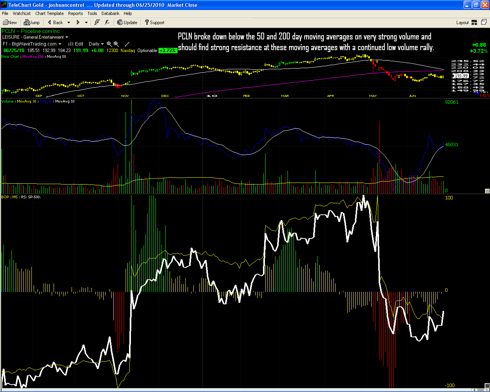Viewport: 490px width, 392px height.
Task: Click the Update globe icon
Action: [127, 22]
